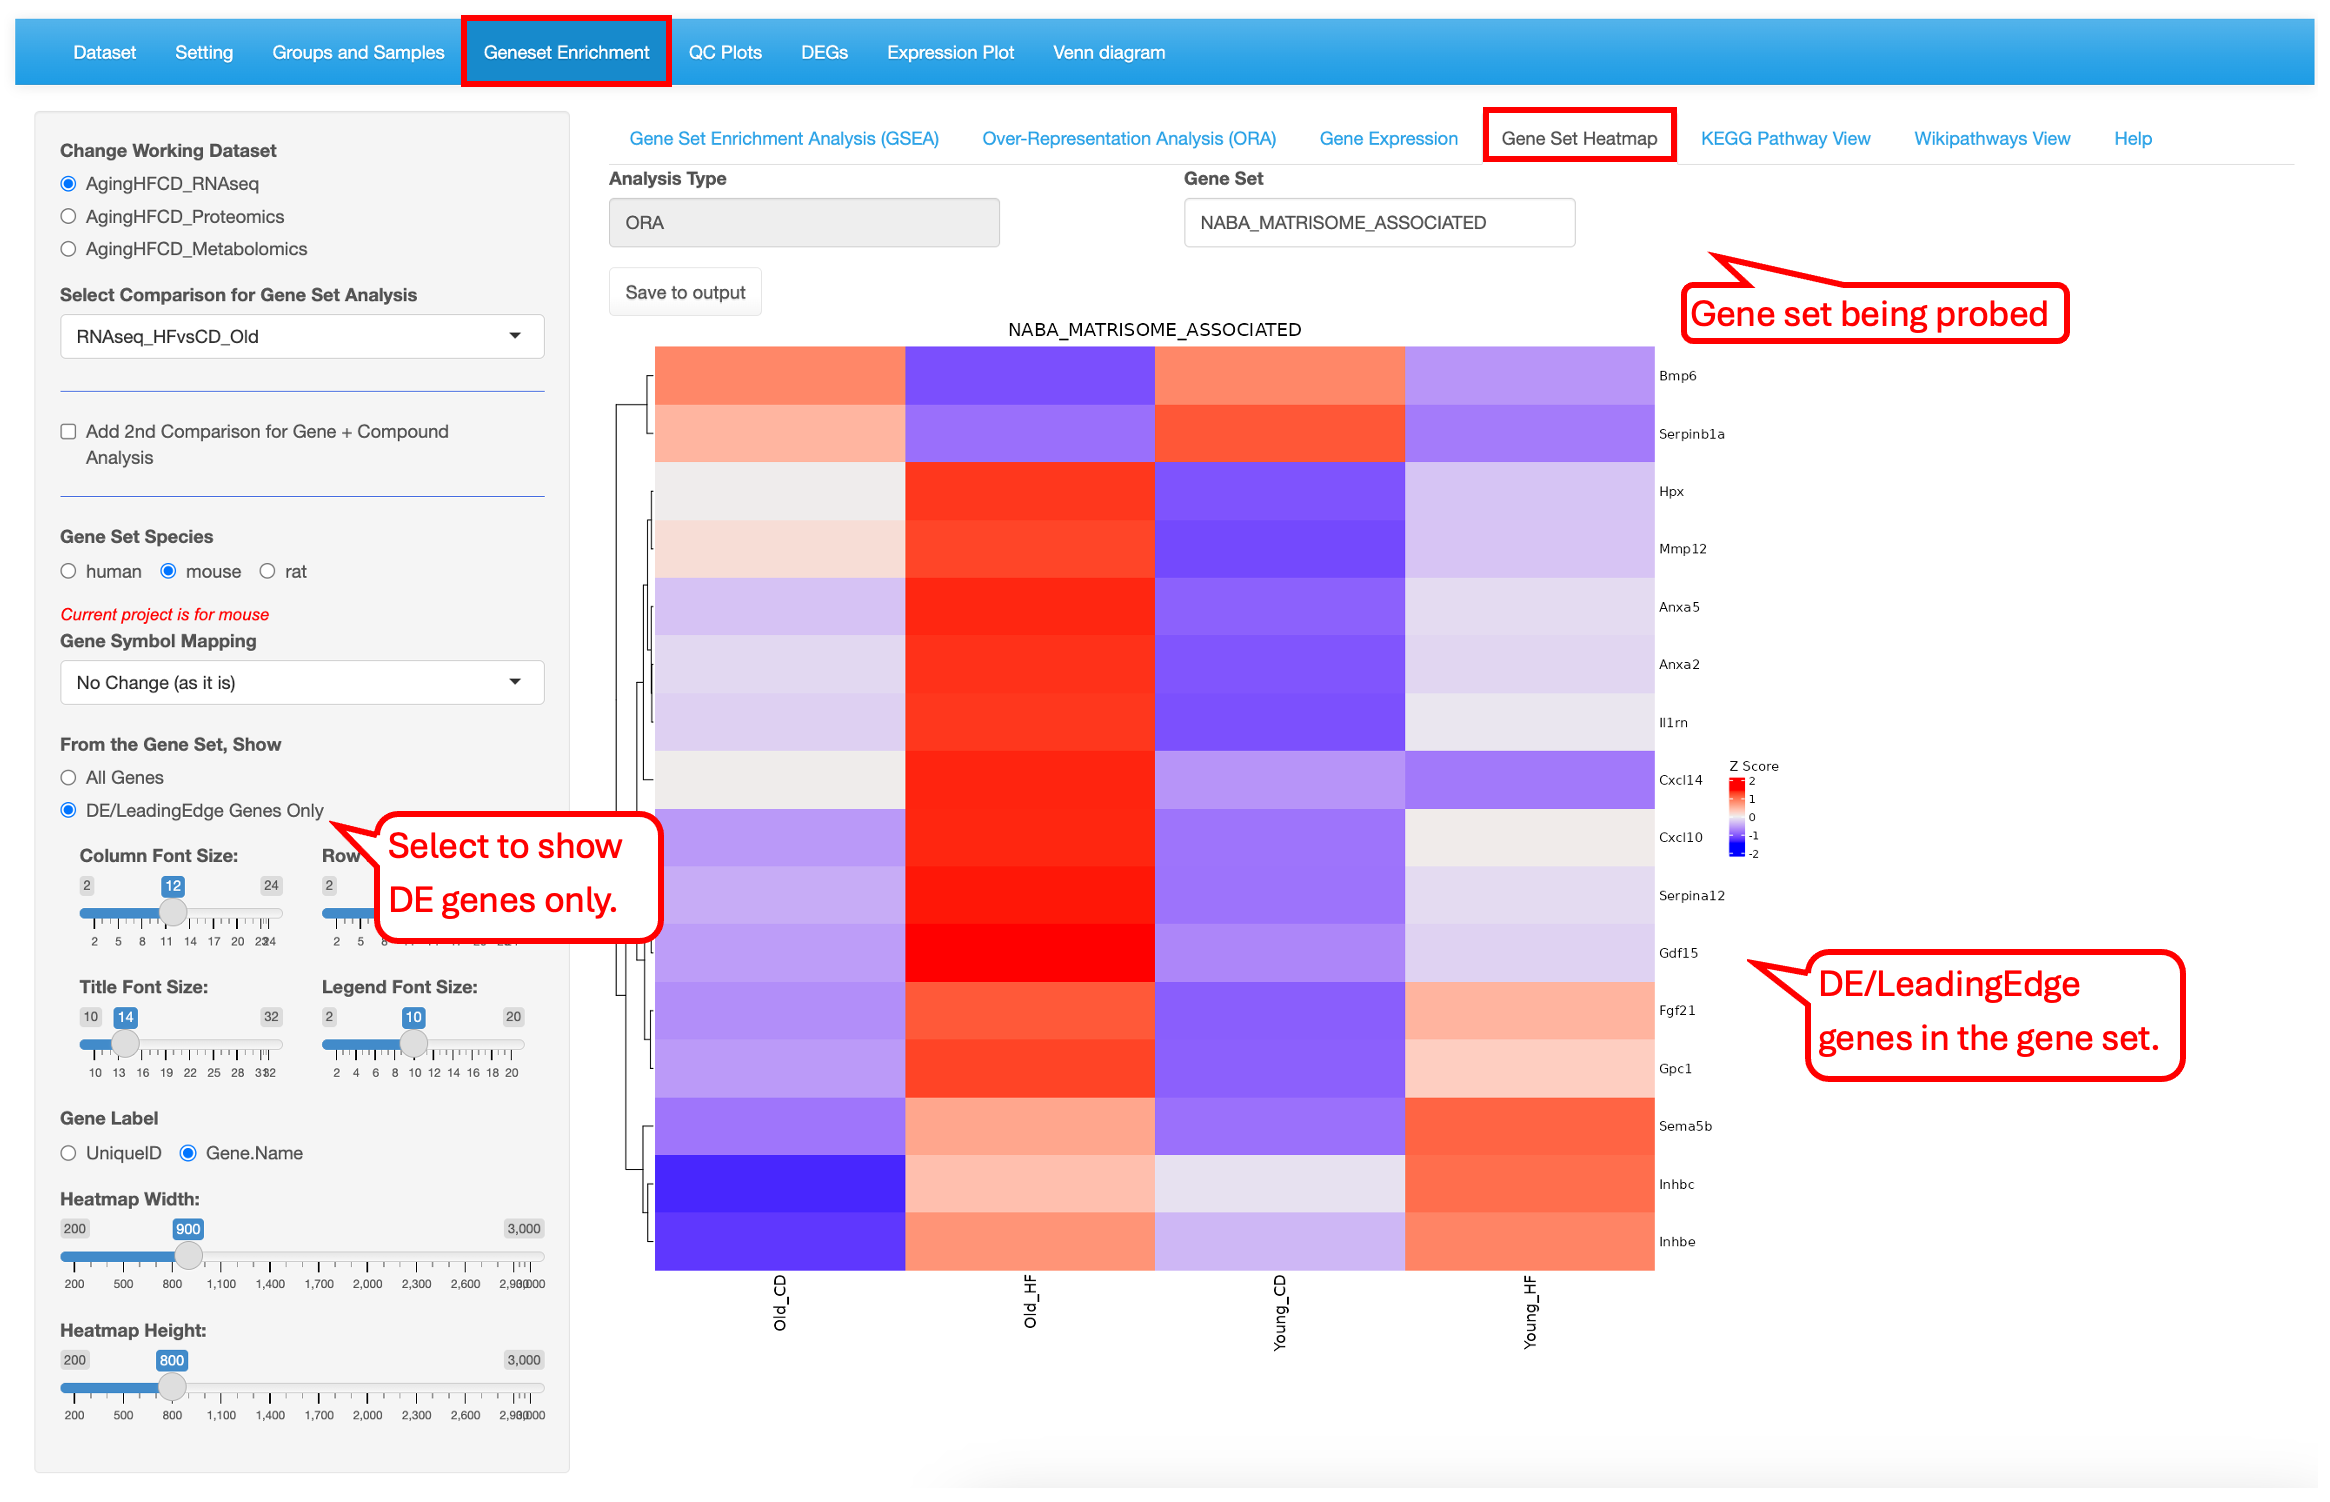Click the Young_CD column label
Viewport: 2330px width, 1502px height.
tap(1280, 1313)
